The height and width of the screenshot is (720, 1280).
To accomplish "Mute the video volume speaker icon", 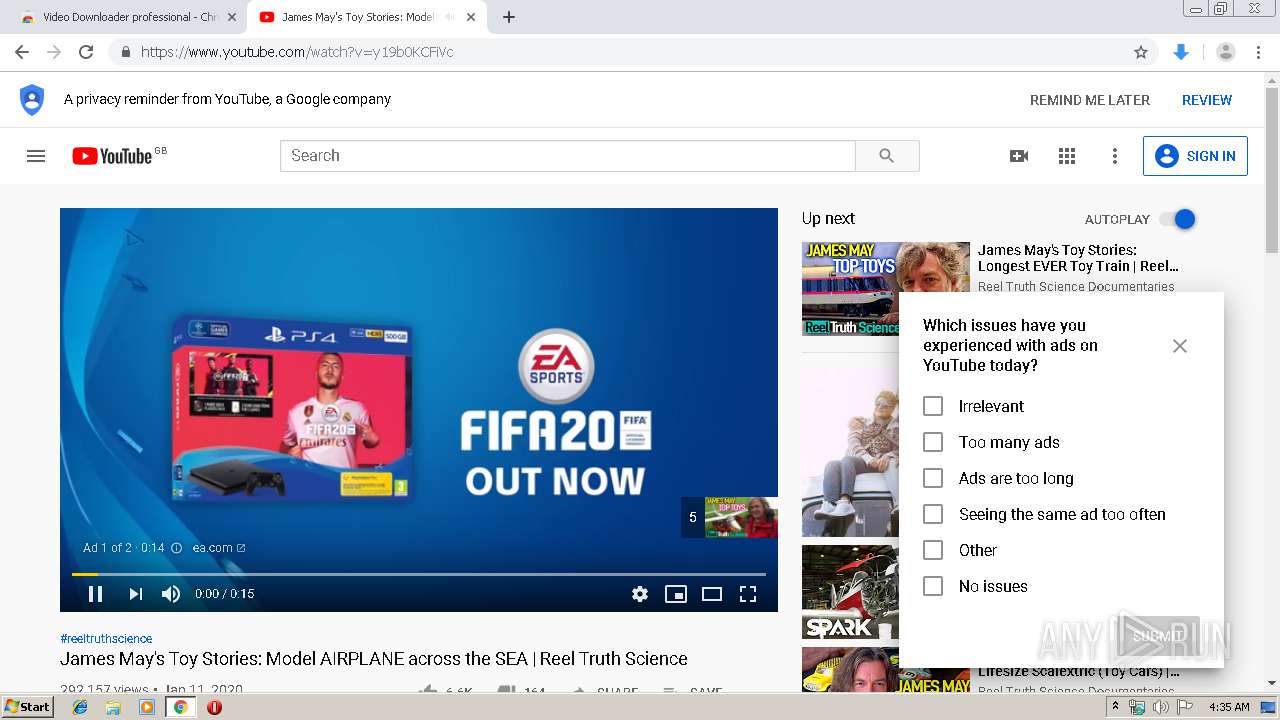I will point(171,594).
